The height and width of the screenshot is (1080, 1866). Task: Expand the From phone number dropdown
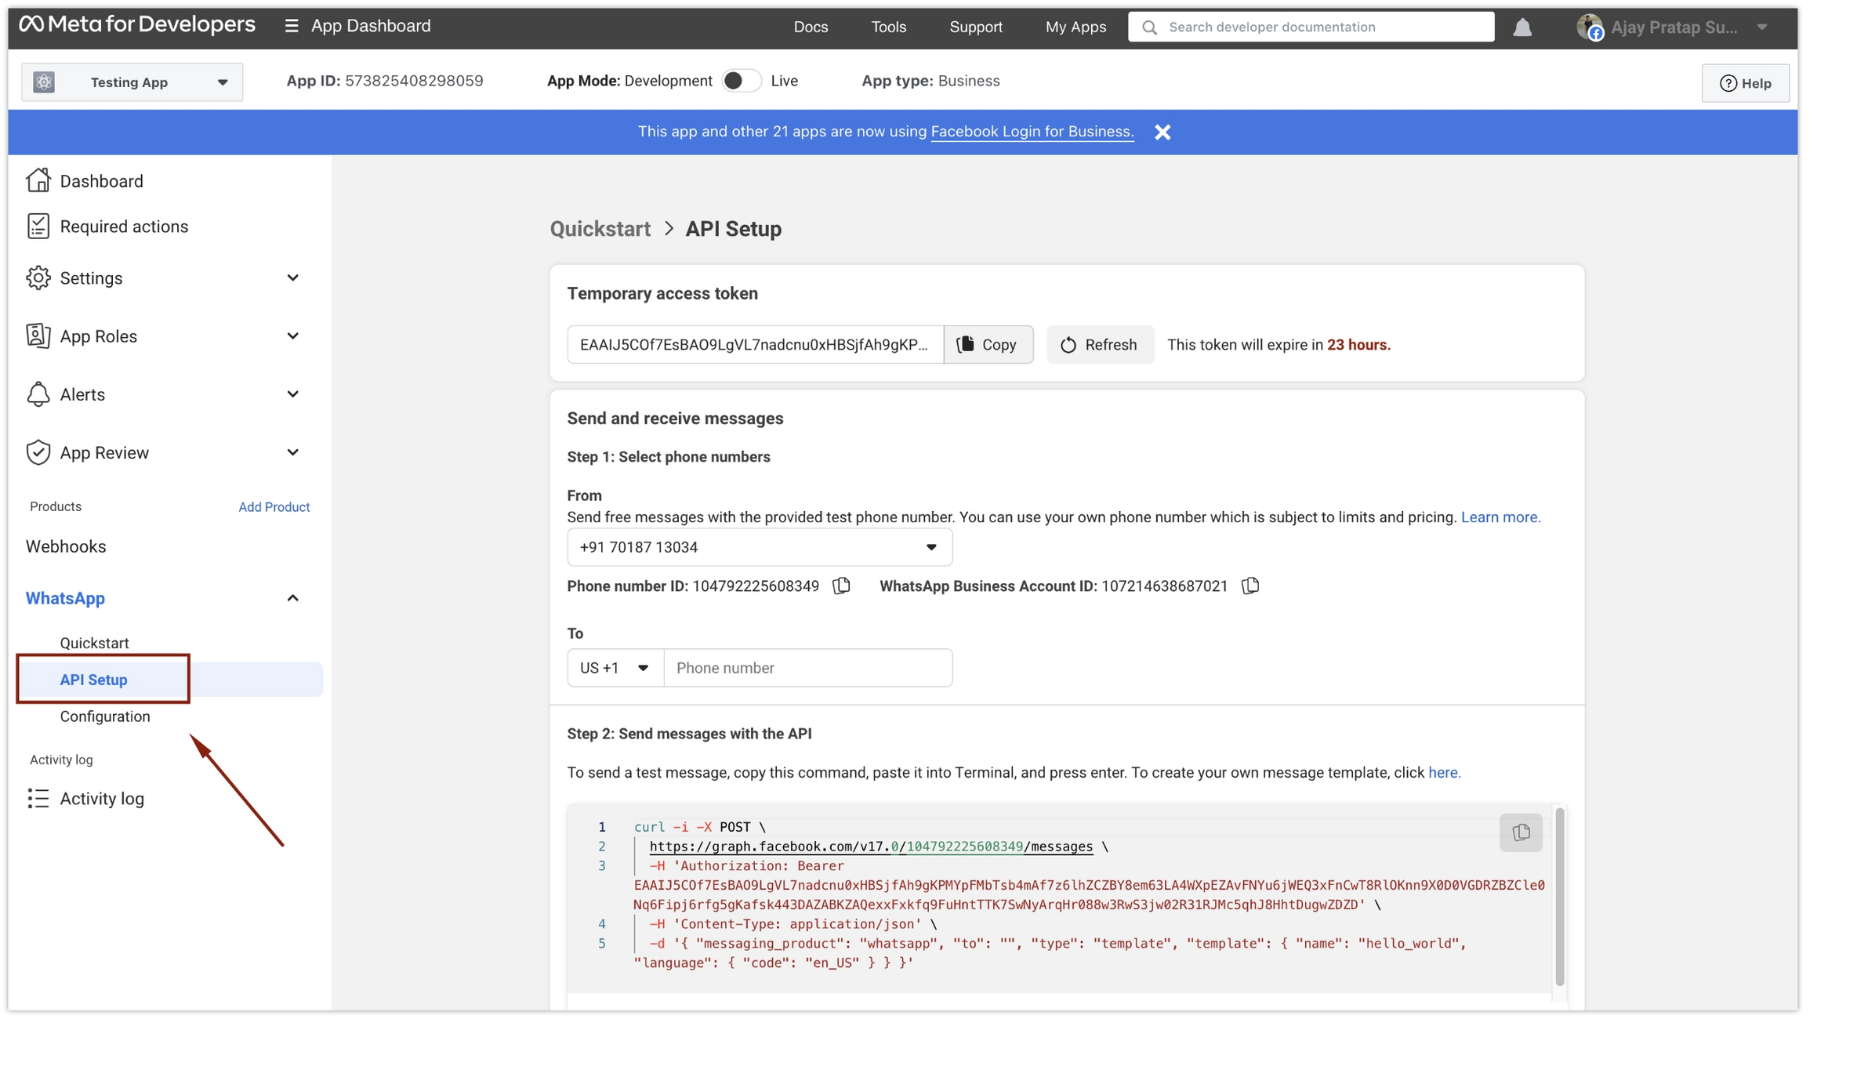click(930, 547)
